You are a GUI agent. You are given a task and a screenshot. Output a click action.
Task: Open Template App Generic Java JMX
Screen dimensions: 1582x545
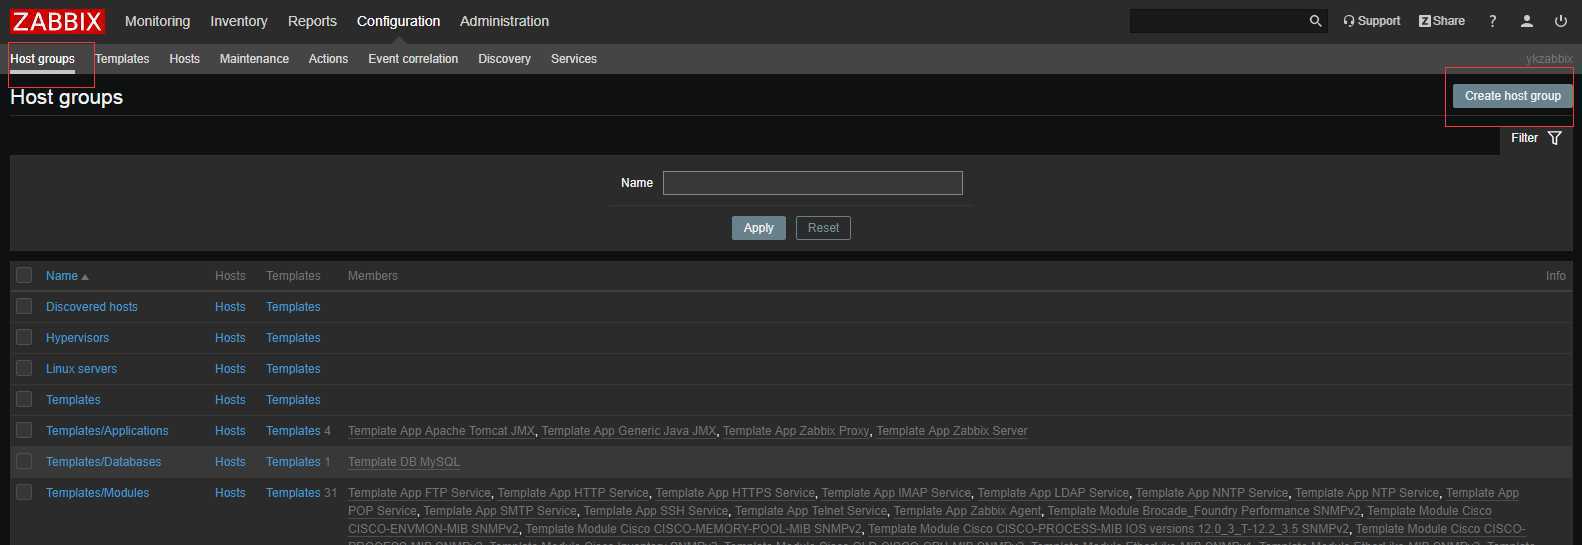coord(629,431)
